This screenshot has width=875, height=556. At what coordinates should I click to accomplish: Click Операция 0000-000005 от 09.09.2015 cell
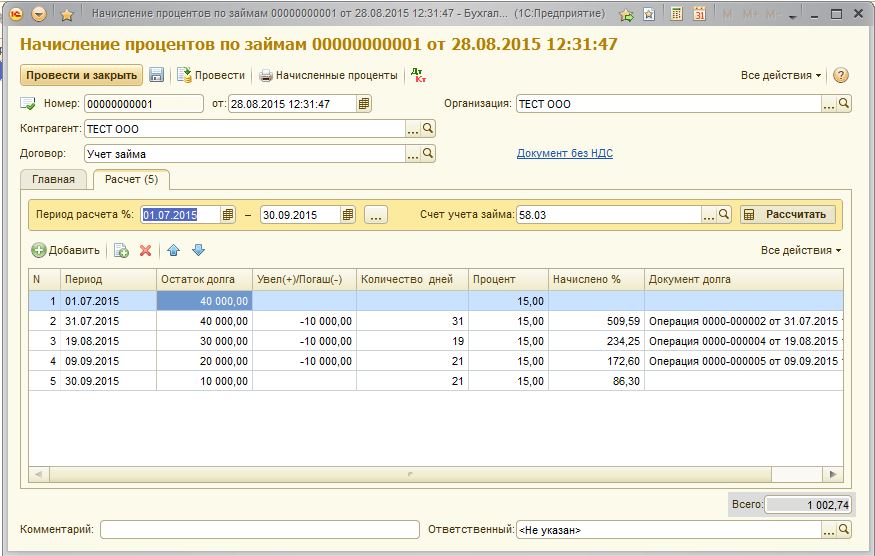click(x=744, y=361)
